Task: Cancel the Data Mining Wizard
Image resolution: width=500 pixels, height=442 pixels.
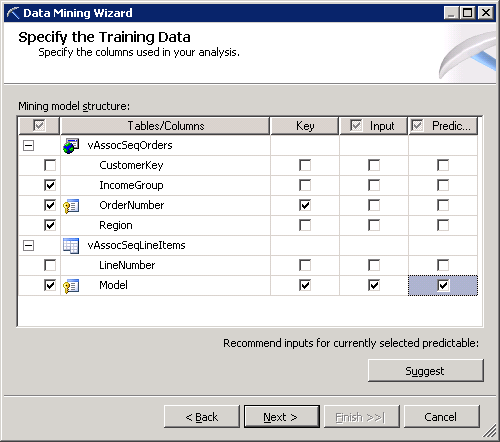Action: click(442, 417)
